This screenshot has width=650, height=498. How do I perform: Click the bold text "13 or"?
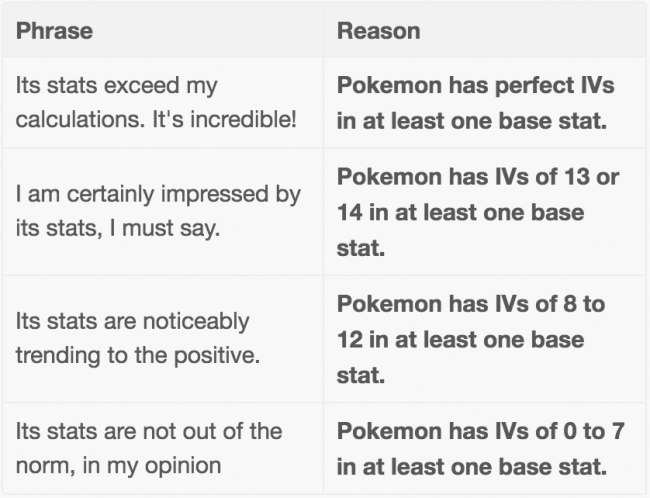(588, 177)
